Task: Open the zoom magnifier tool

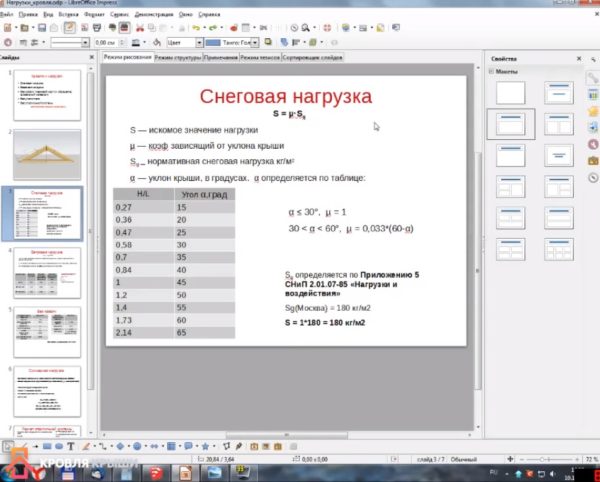Action: [305, 28]
